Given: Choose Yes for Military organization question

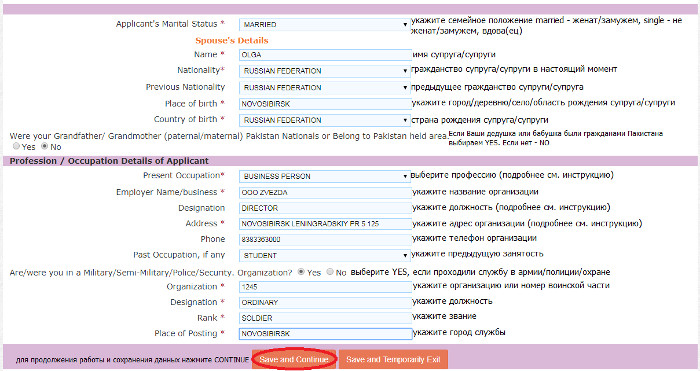Looking at the screenshot, I should [301, 272].
